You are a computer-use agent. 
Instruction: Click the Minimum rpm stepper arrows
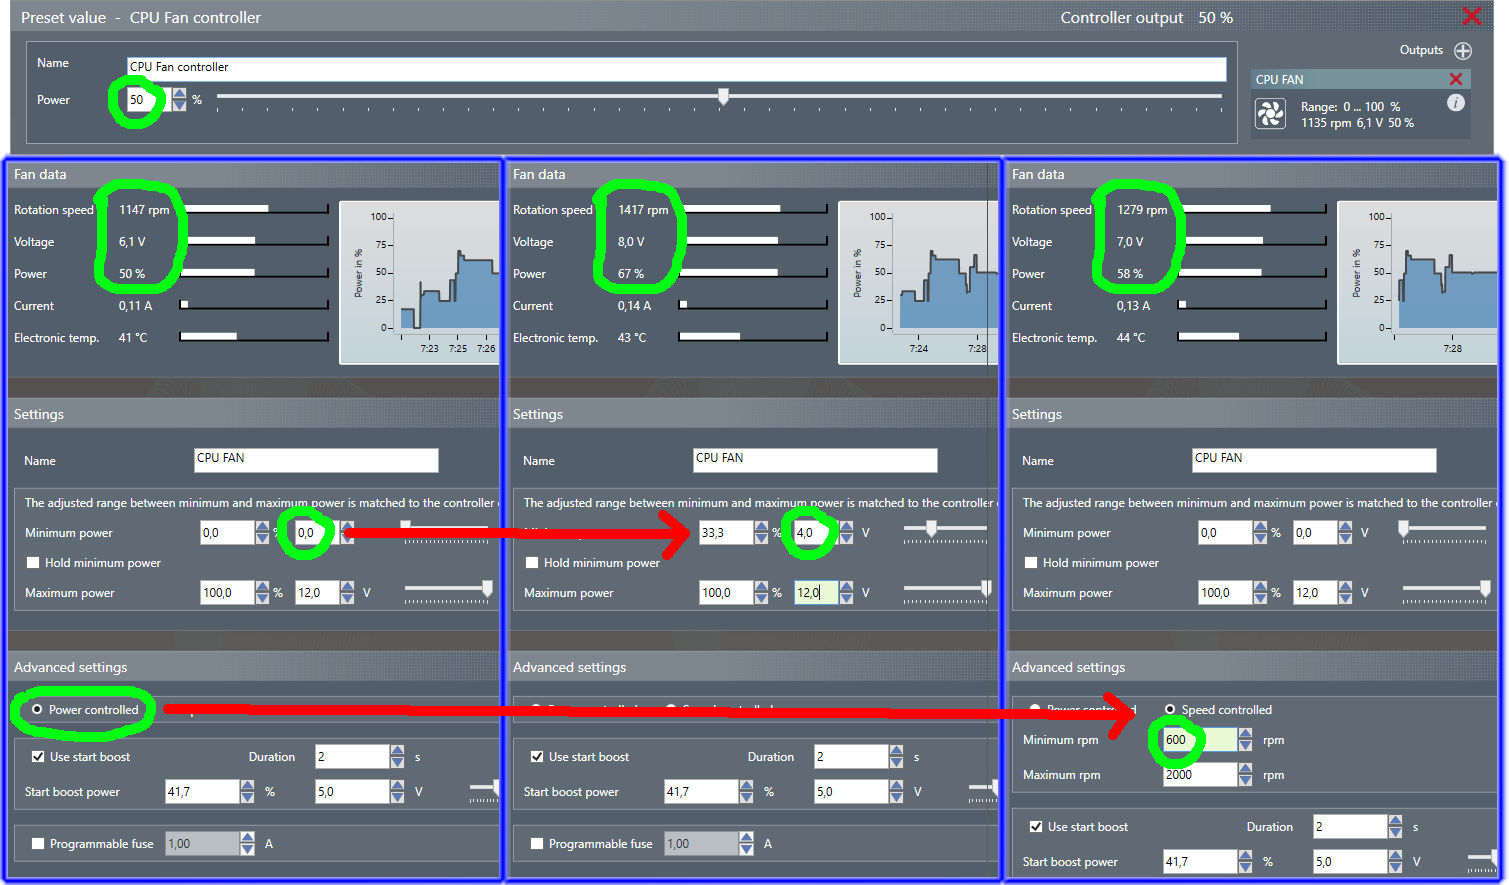[x=1245, y=740]
